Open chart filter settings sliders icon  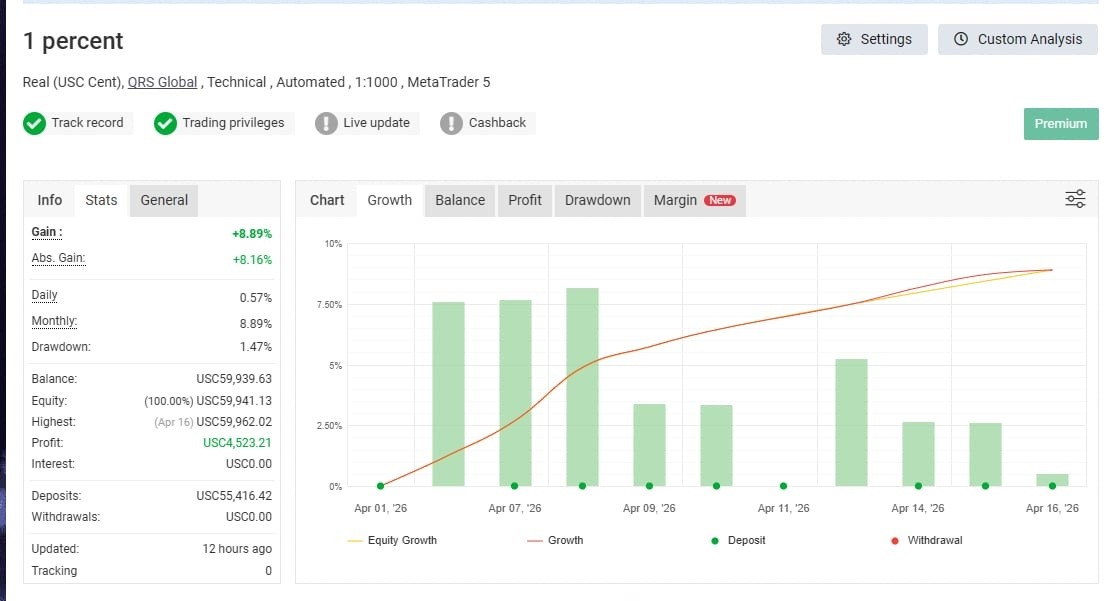(1075, 199)
